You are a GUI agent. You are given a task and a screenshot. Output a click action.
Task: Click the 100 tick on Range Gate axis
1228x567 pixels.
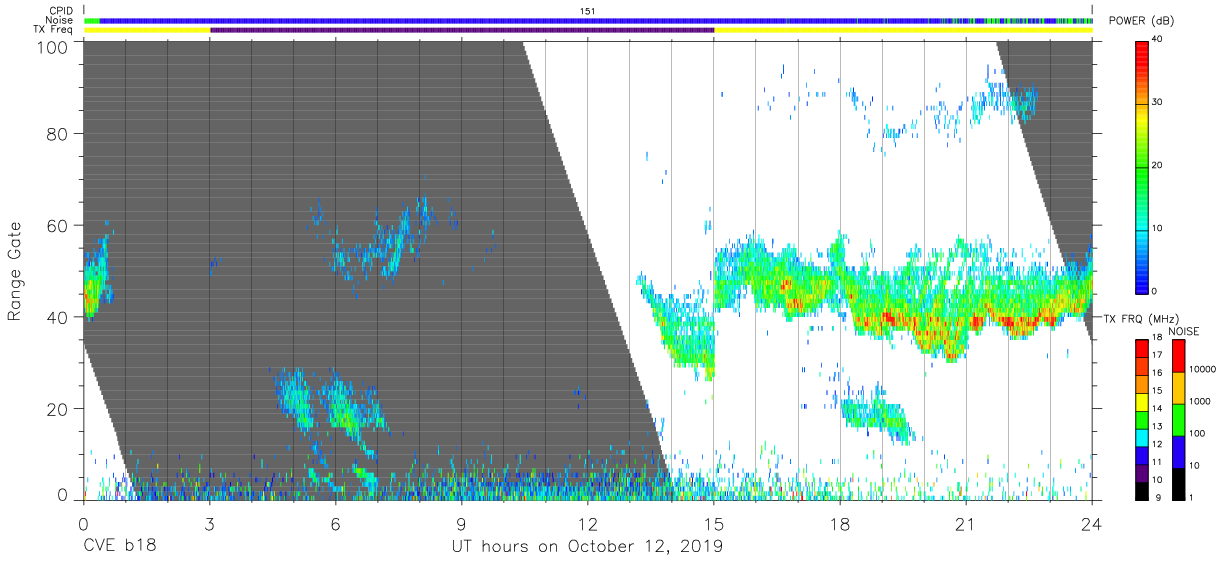click(x=53, y=46)
